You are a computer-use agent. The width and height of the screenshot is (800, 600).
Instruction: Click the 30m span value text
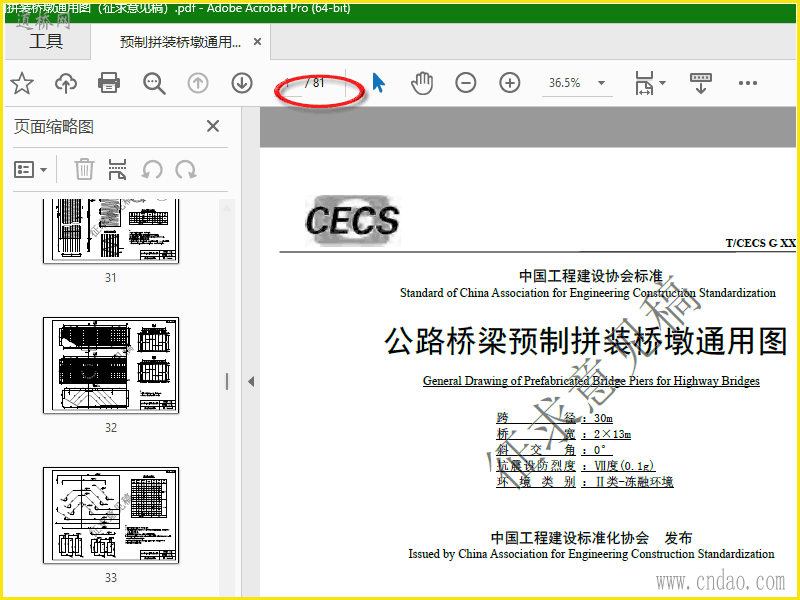[x=603, y=418]
